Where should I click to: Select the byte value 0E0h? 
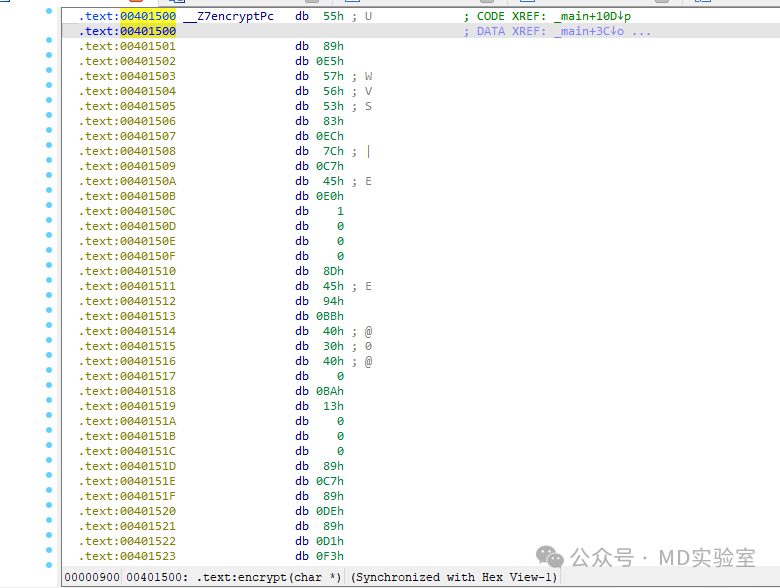[330, 196]
